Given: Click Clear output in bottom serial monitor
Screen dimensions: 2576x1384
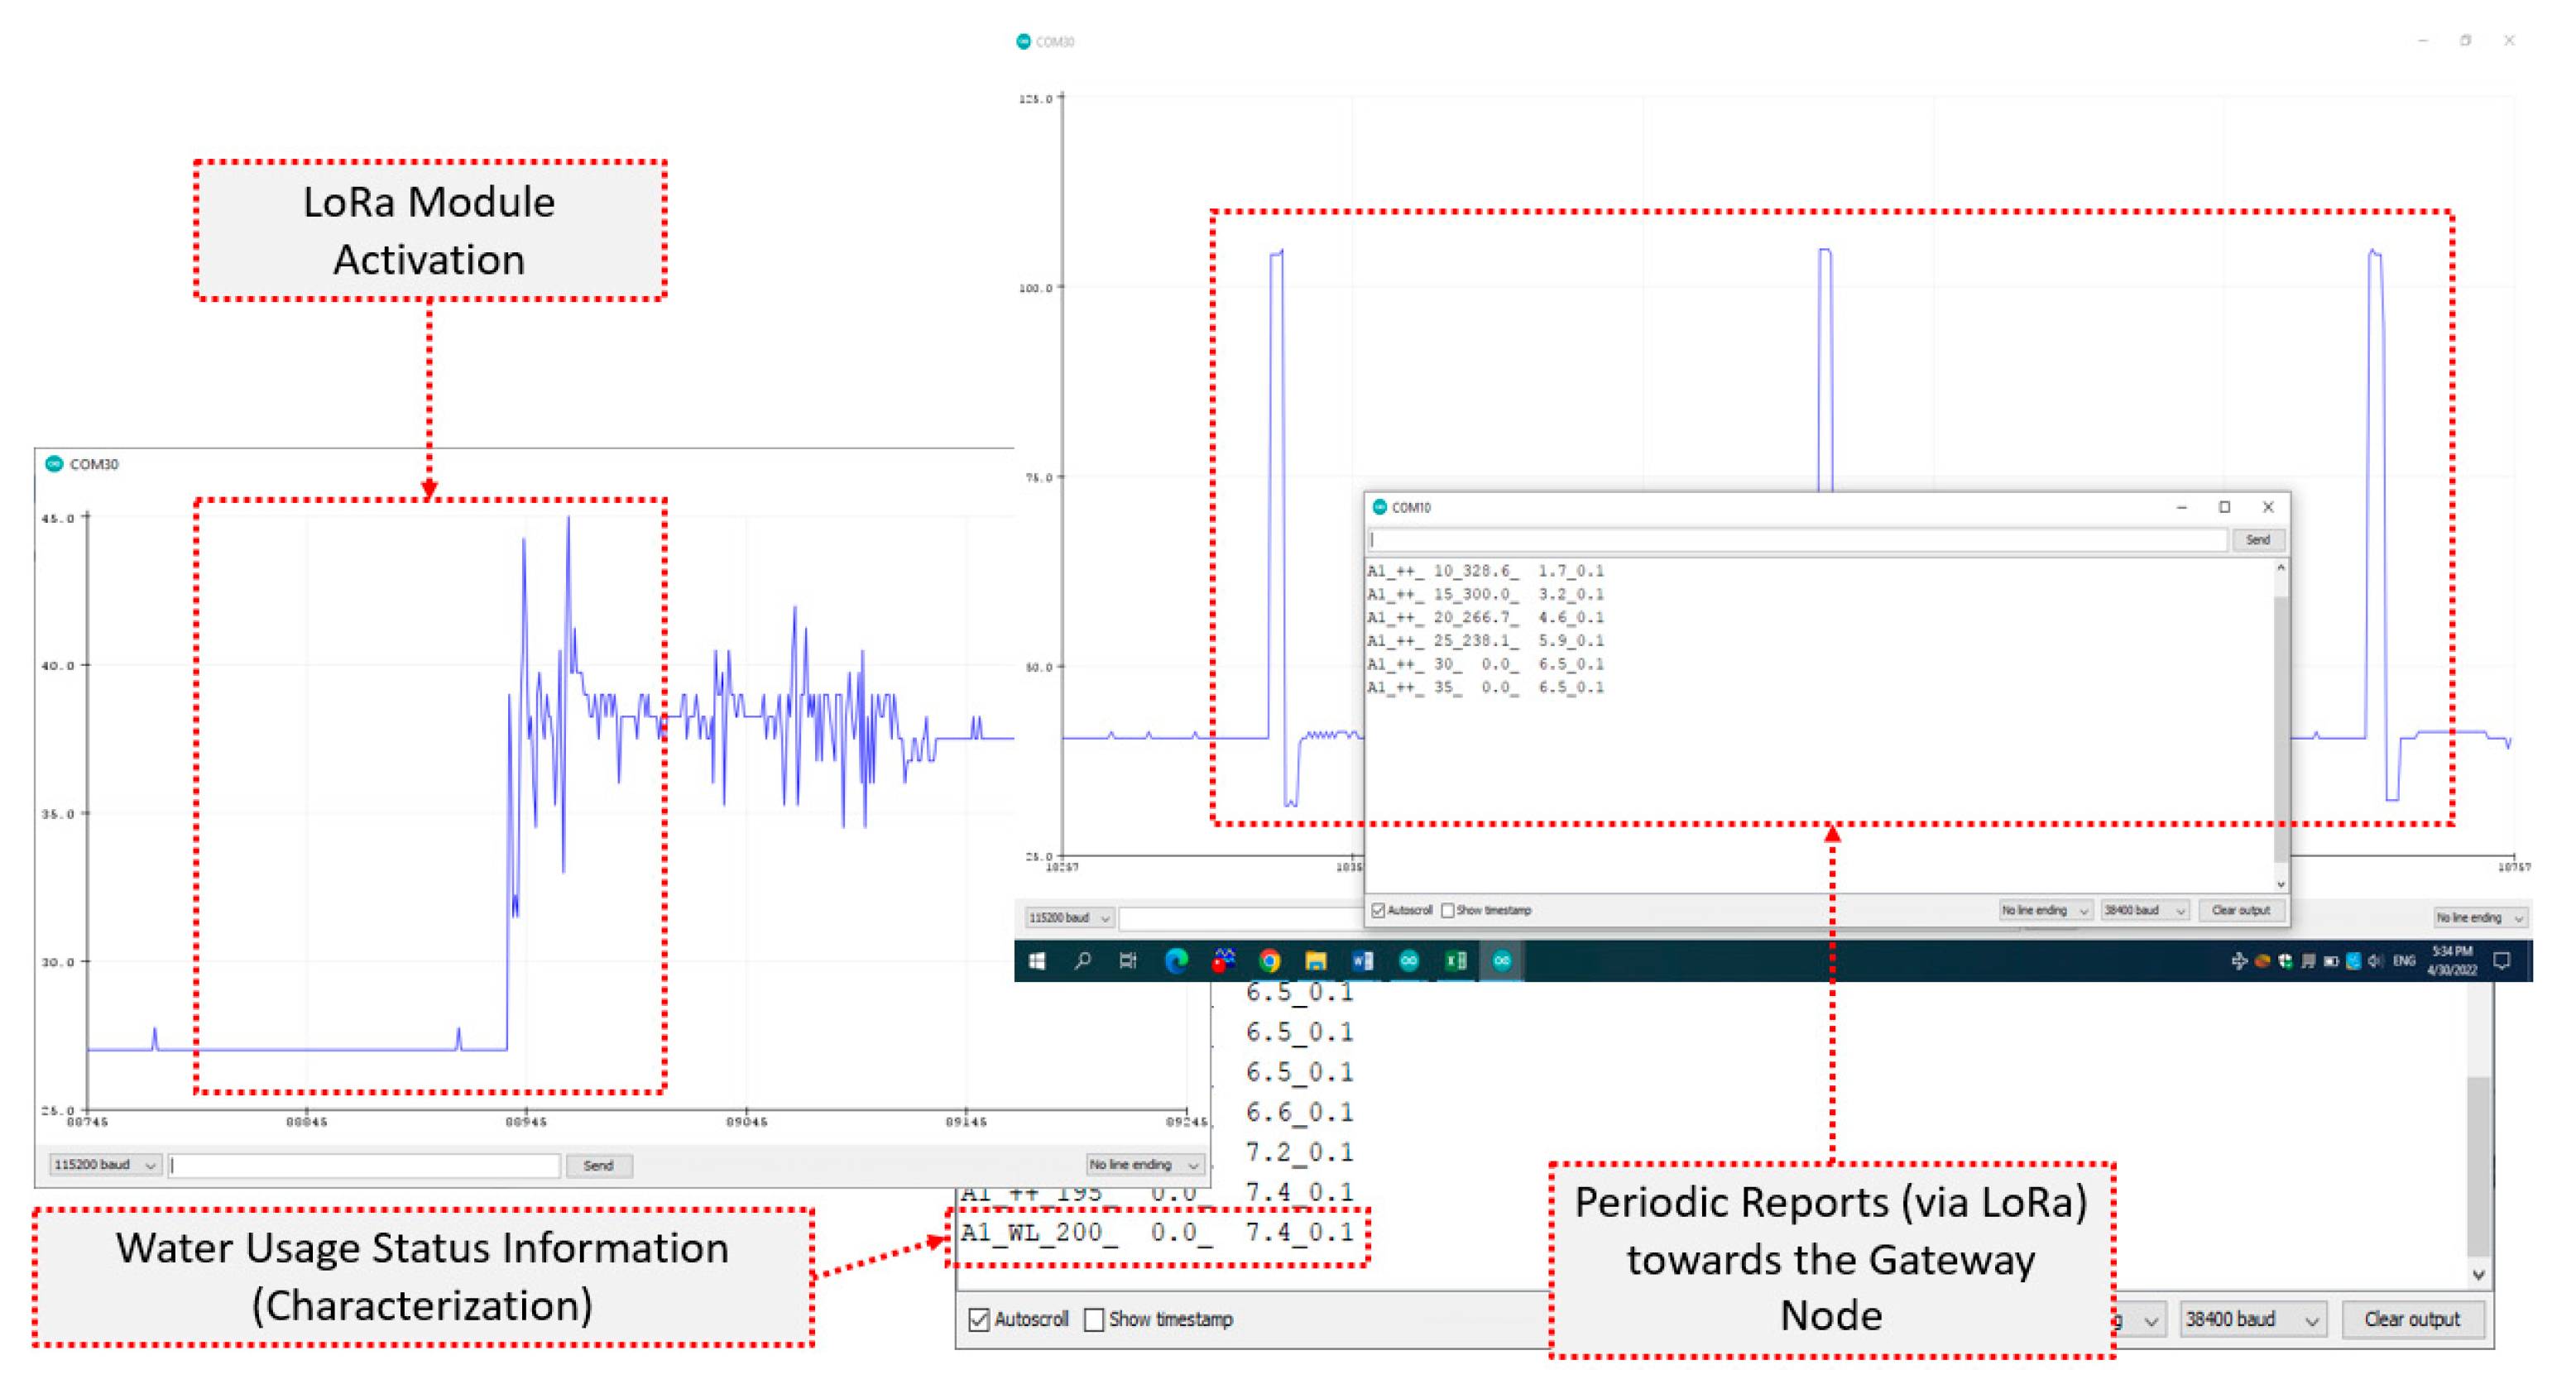Looking at the screenshot, I should tap(2411, 1319).
